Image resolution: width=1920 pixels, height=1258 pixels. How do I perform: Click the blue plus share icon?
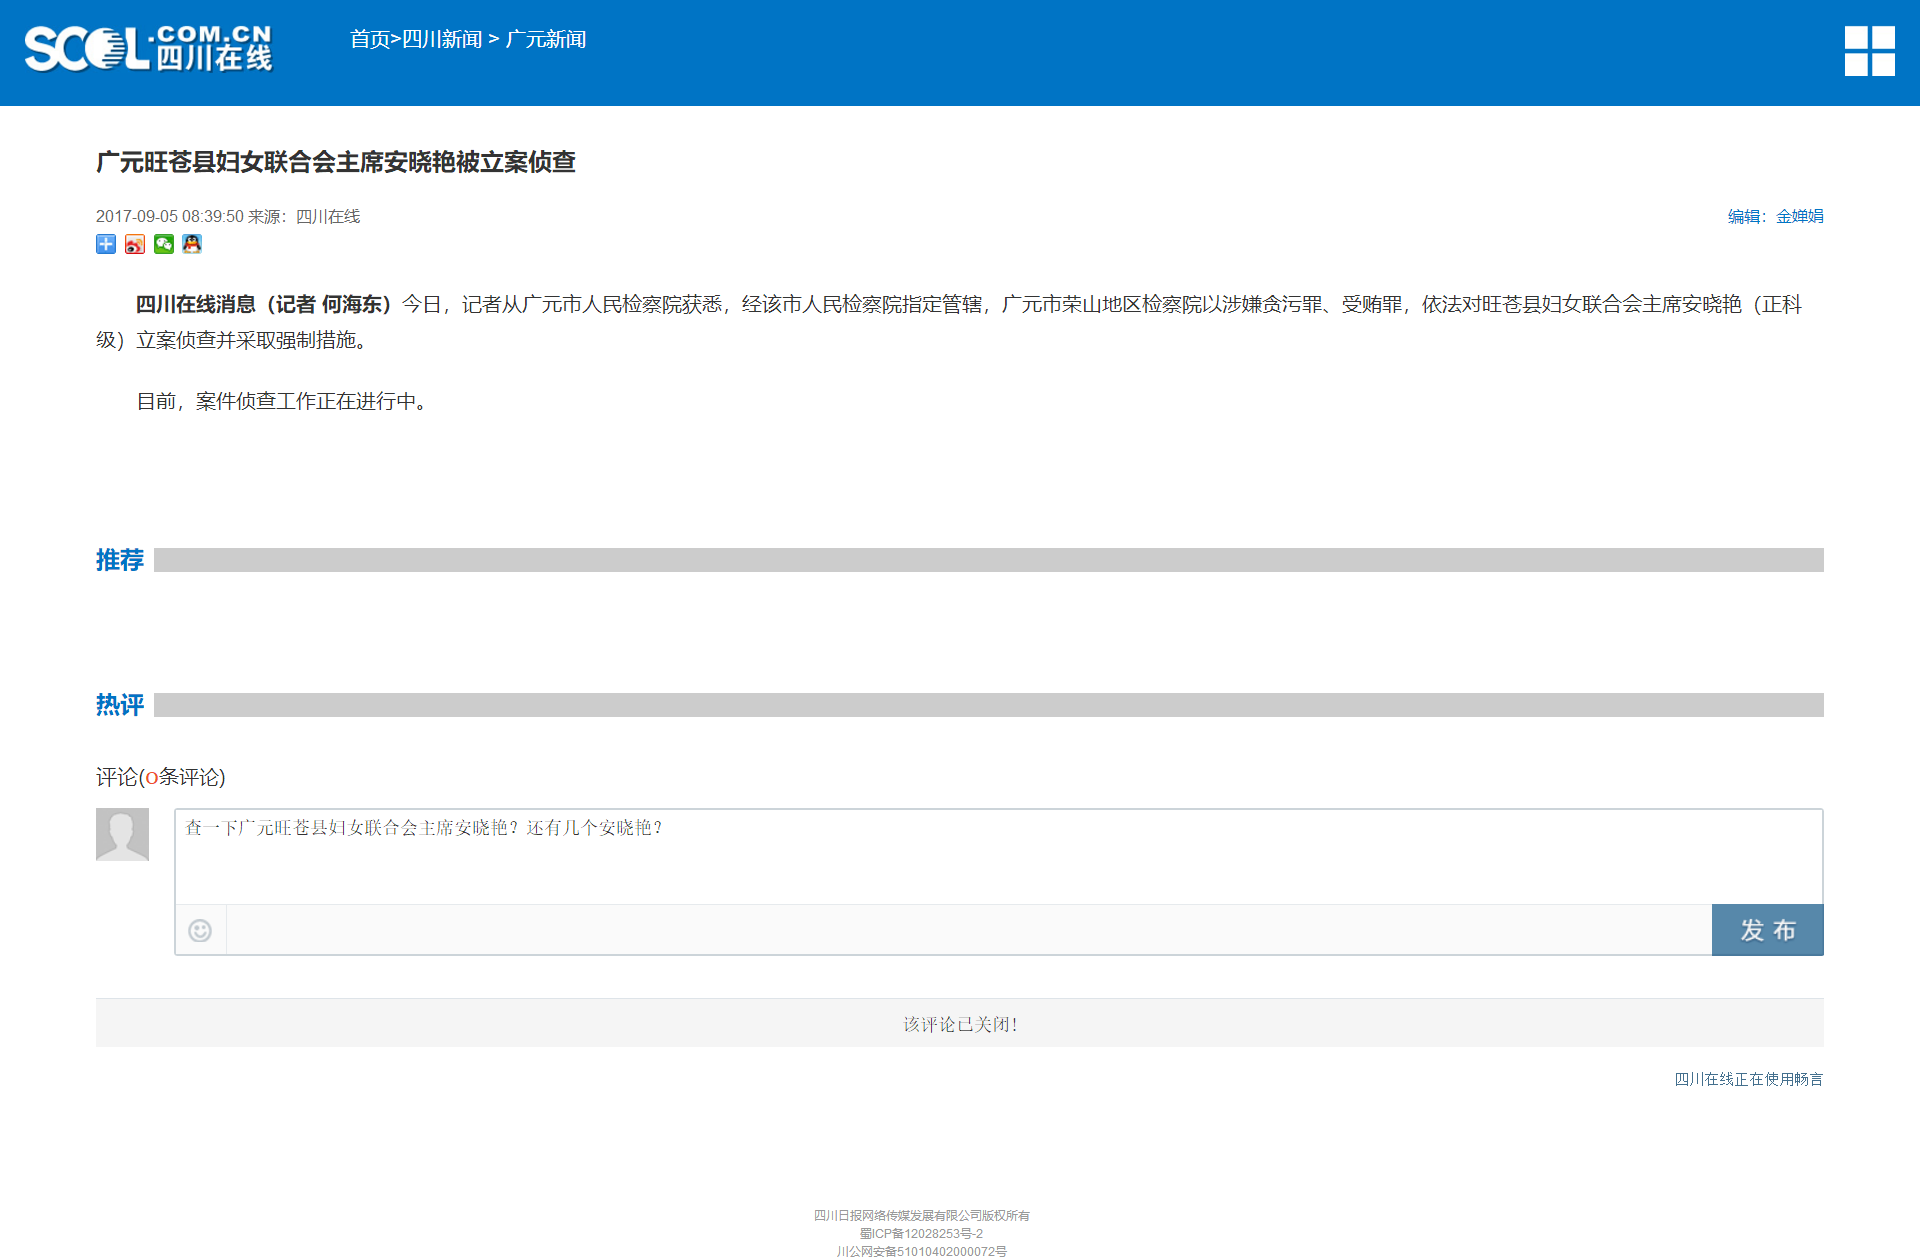(x=106, y=244)
